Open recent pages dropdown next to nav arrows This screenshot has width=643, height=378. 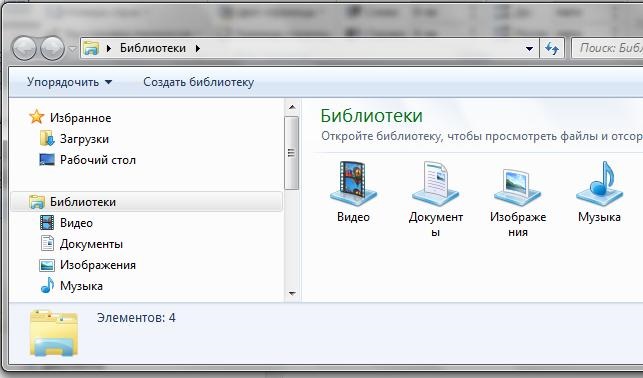click(x=72, y=49)
